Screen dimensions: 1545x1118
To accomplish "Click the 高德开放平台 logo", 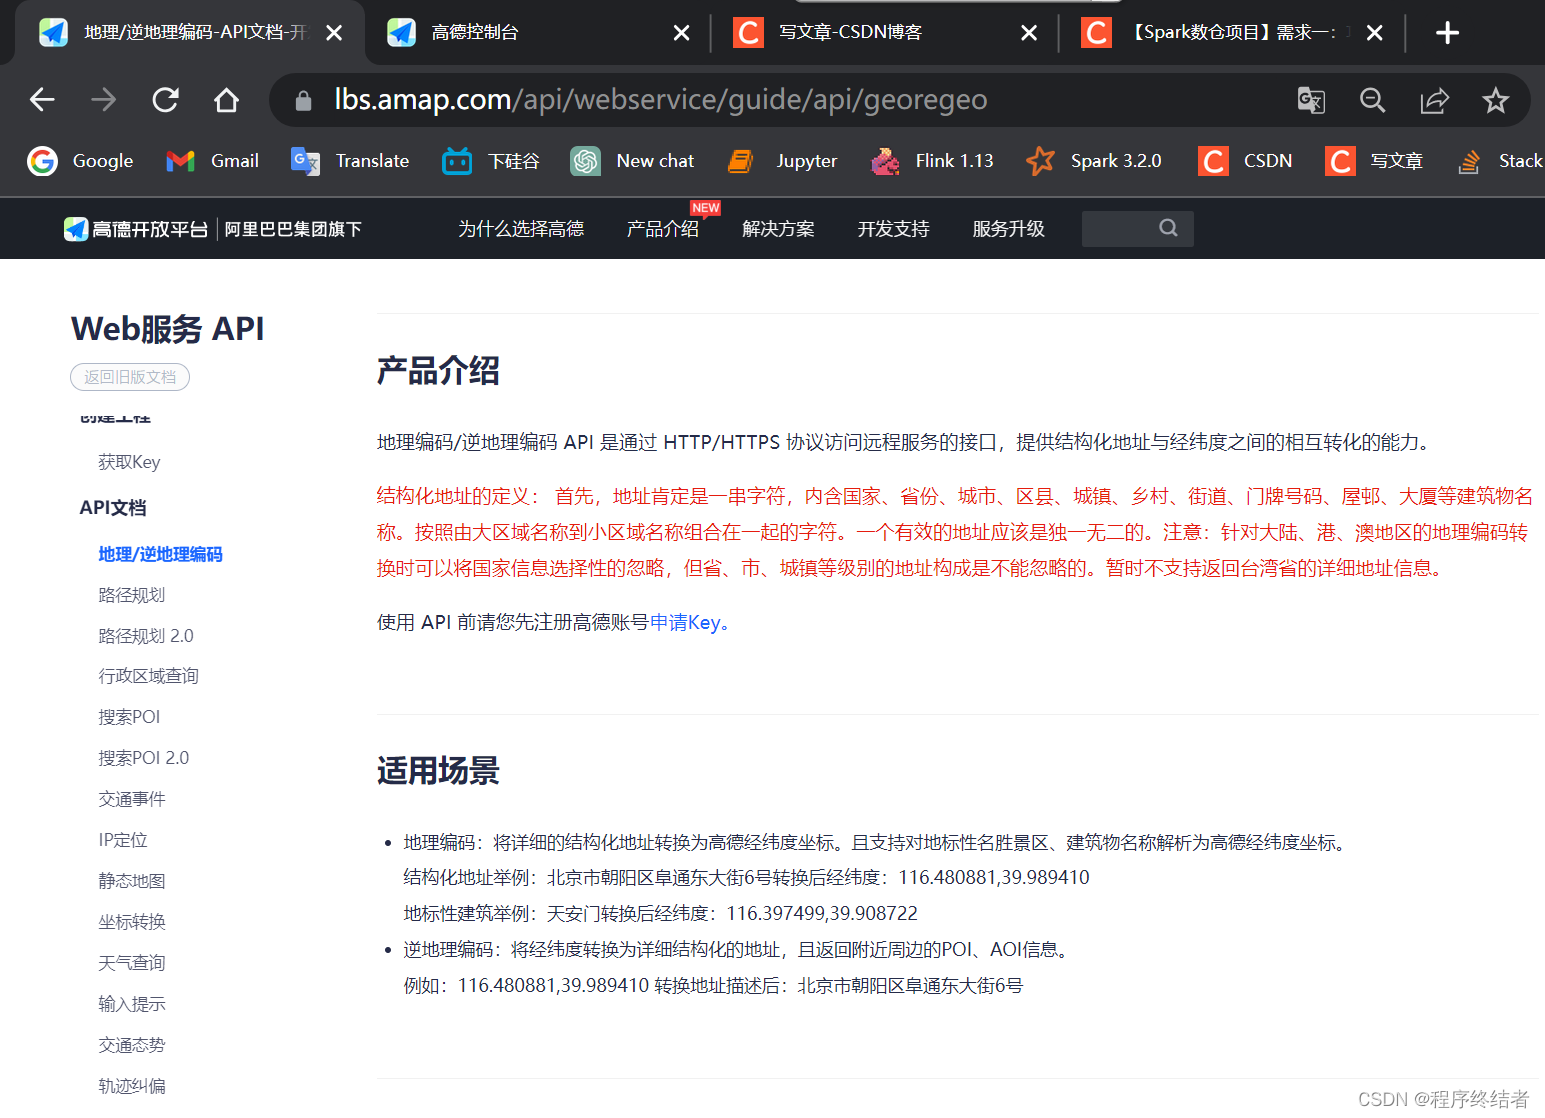I will [x=136, y=229].
